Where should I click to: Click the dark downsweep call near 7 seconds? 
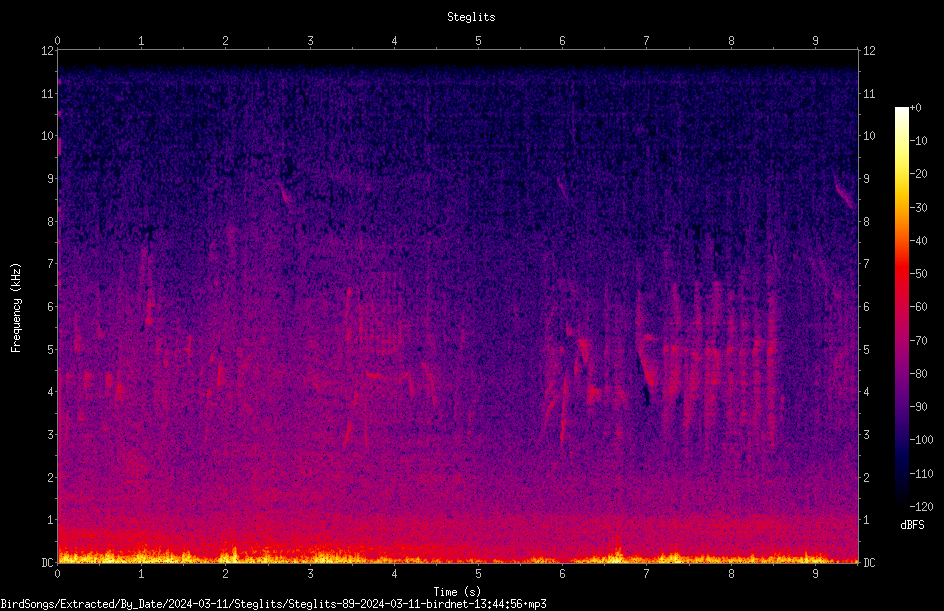(644, 376)
